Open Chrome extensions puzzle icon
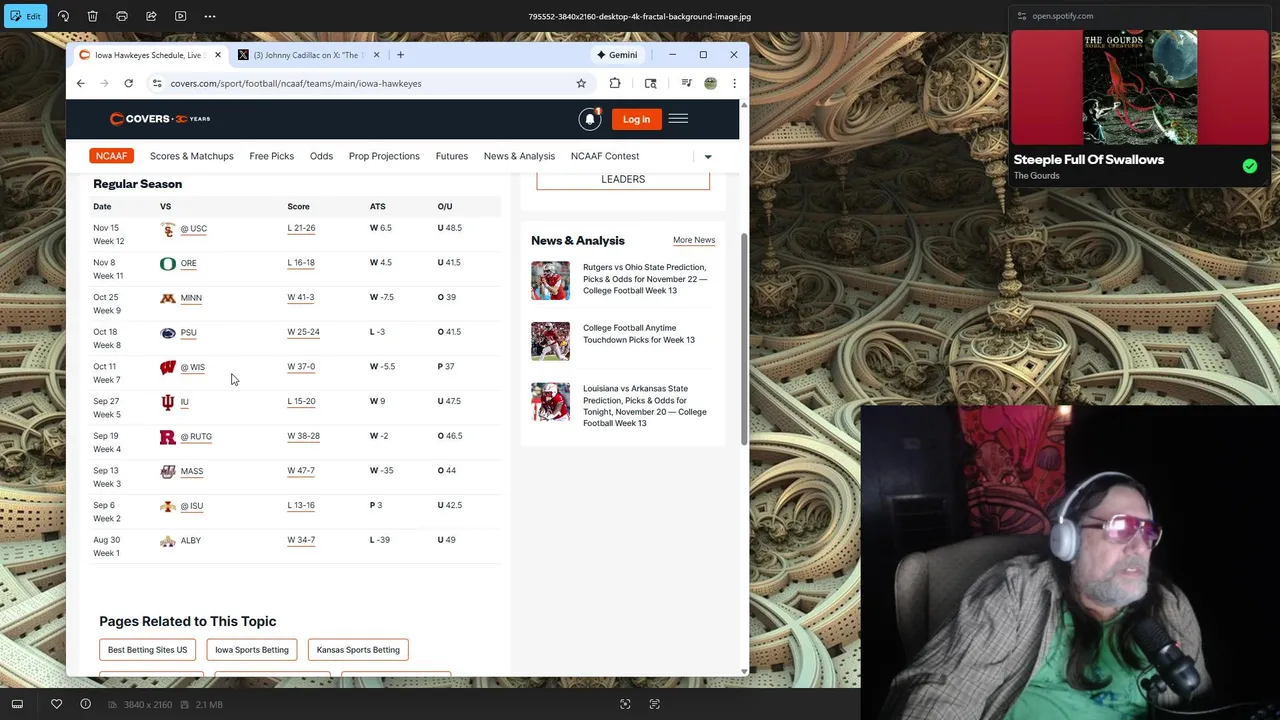Screen dimensions: 1280x720 [x=615, y=84]
